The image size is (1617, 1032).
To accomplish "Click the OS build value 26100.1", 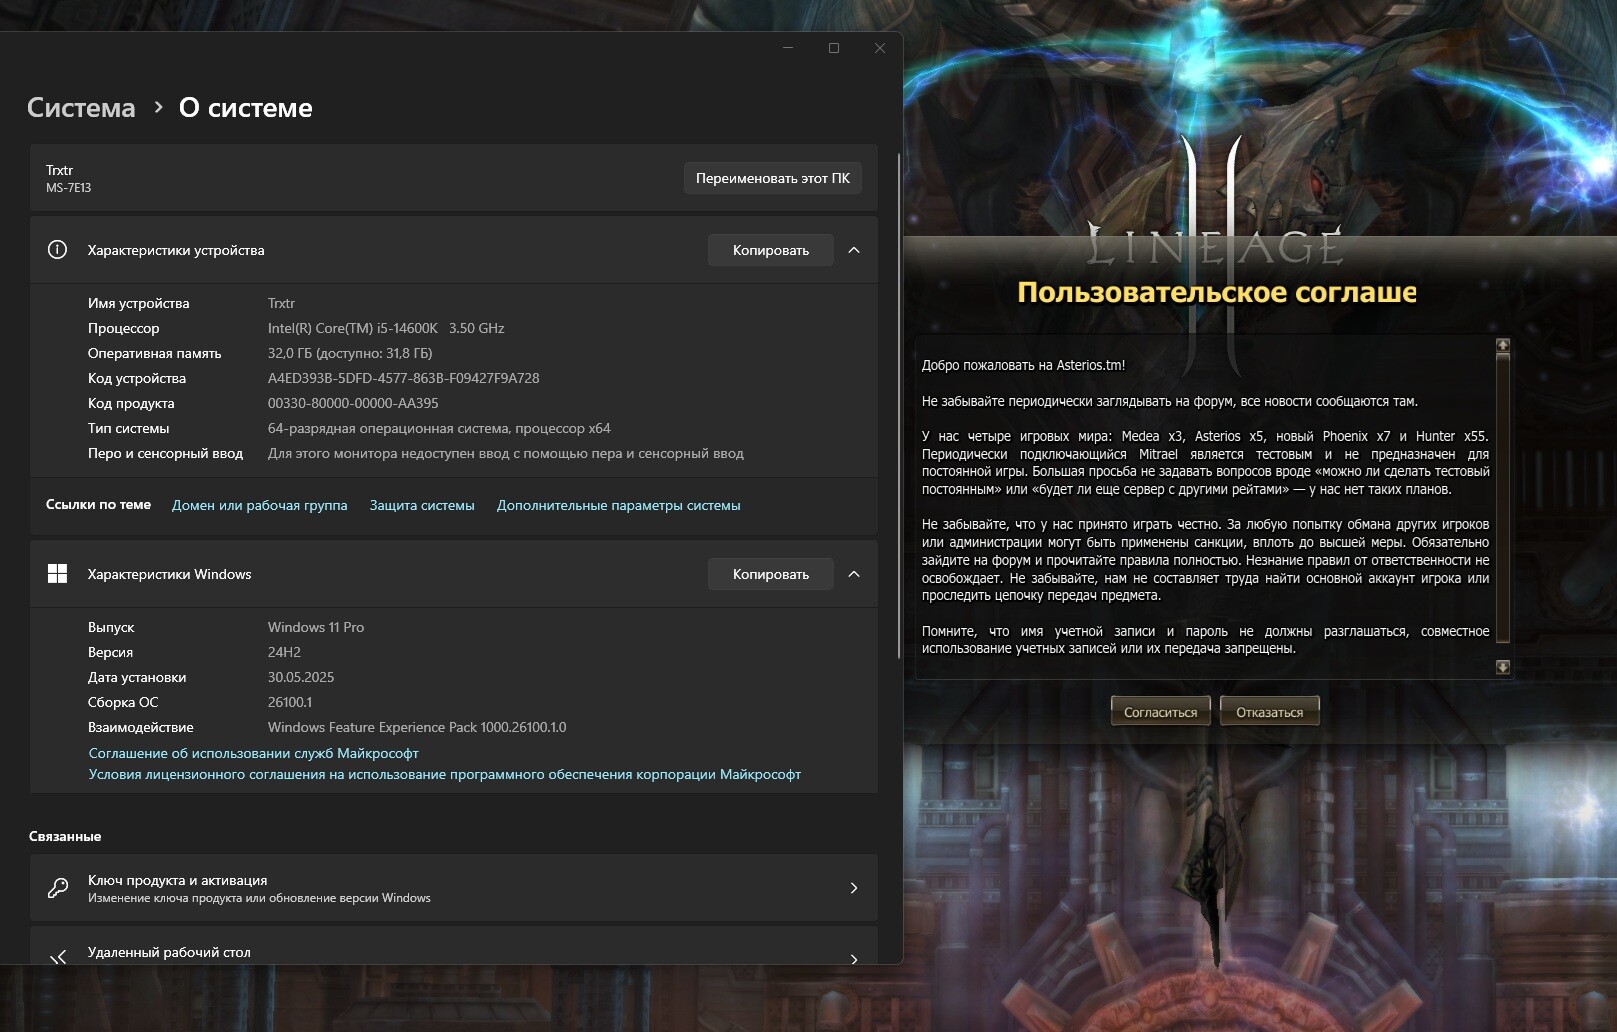I will [290, 702].
